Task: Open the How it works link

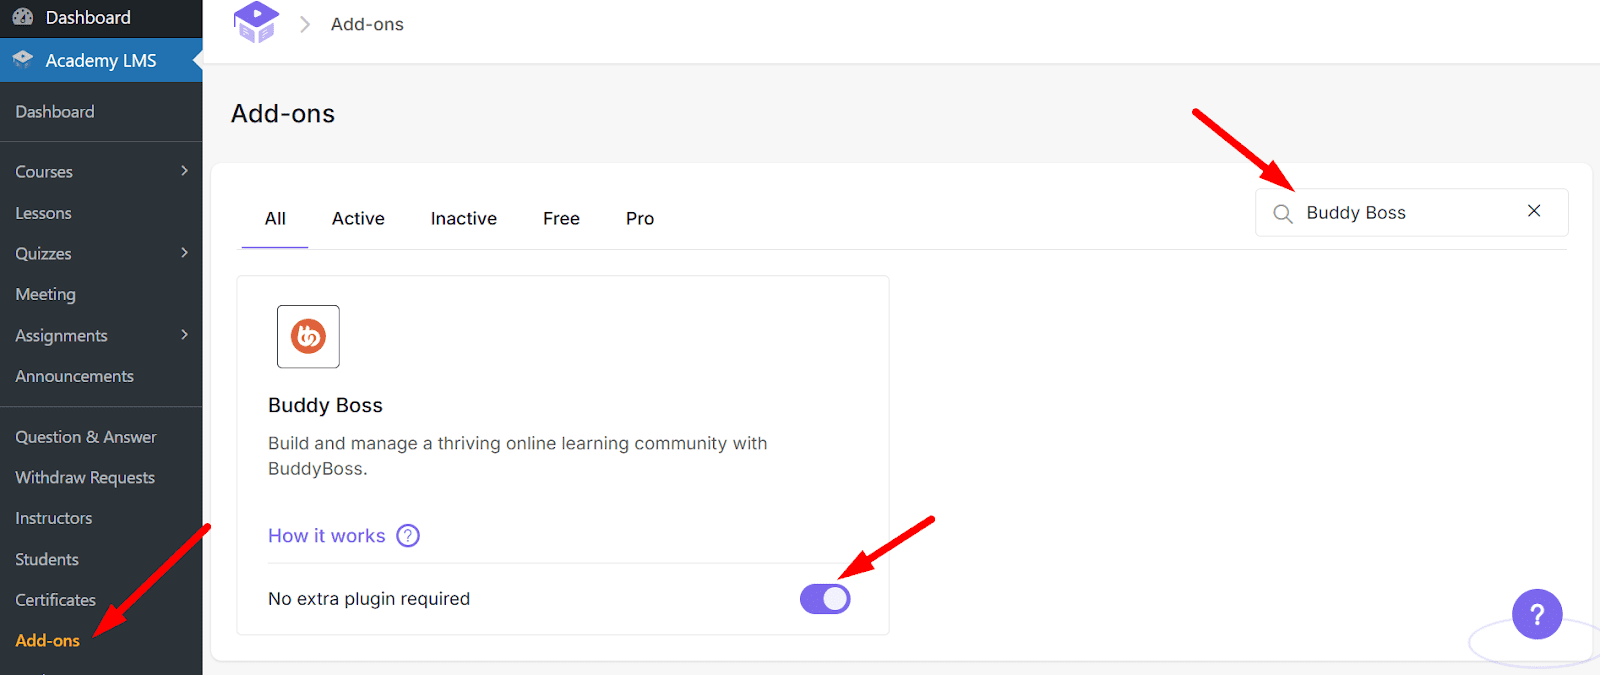Action: click(x=326, y=536)
